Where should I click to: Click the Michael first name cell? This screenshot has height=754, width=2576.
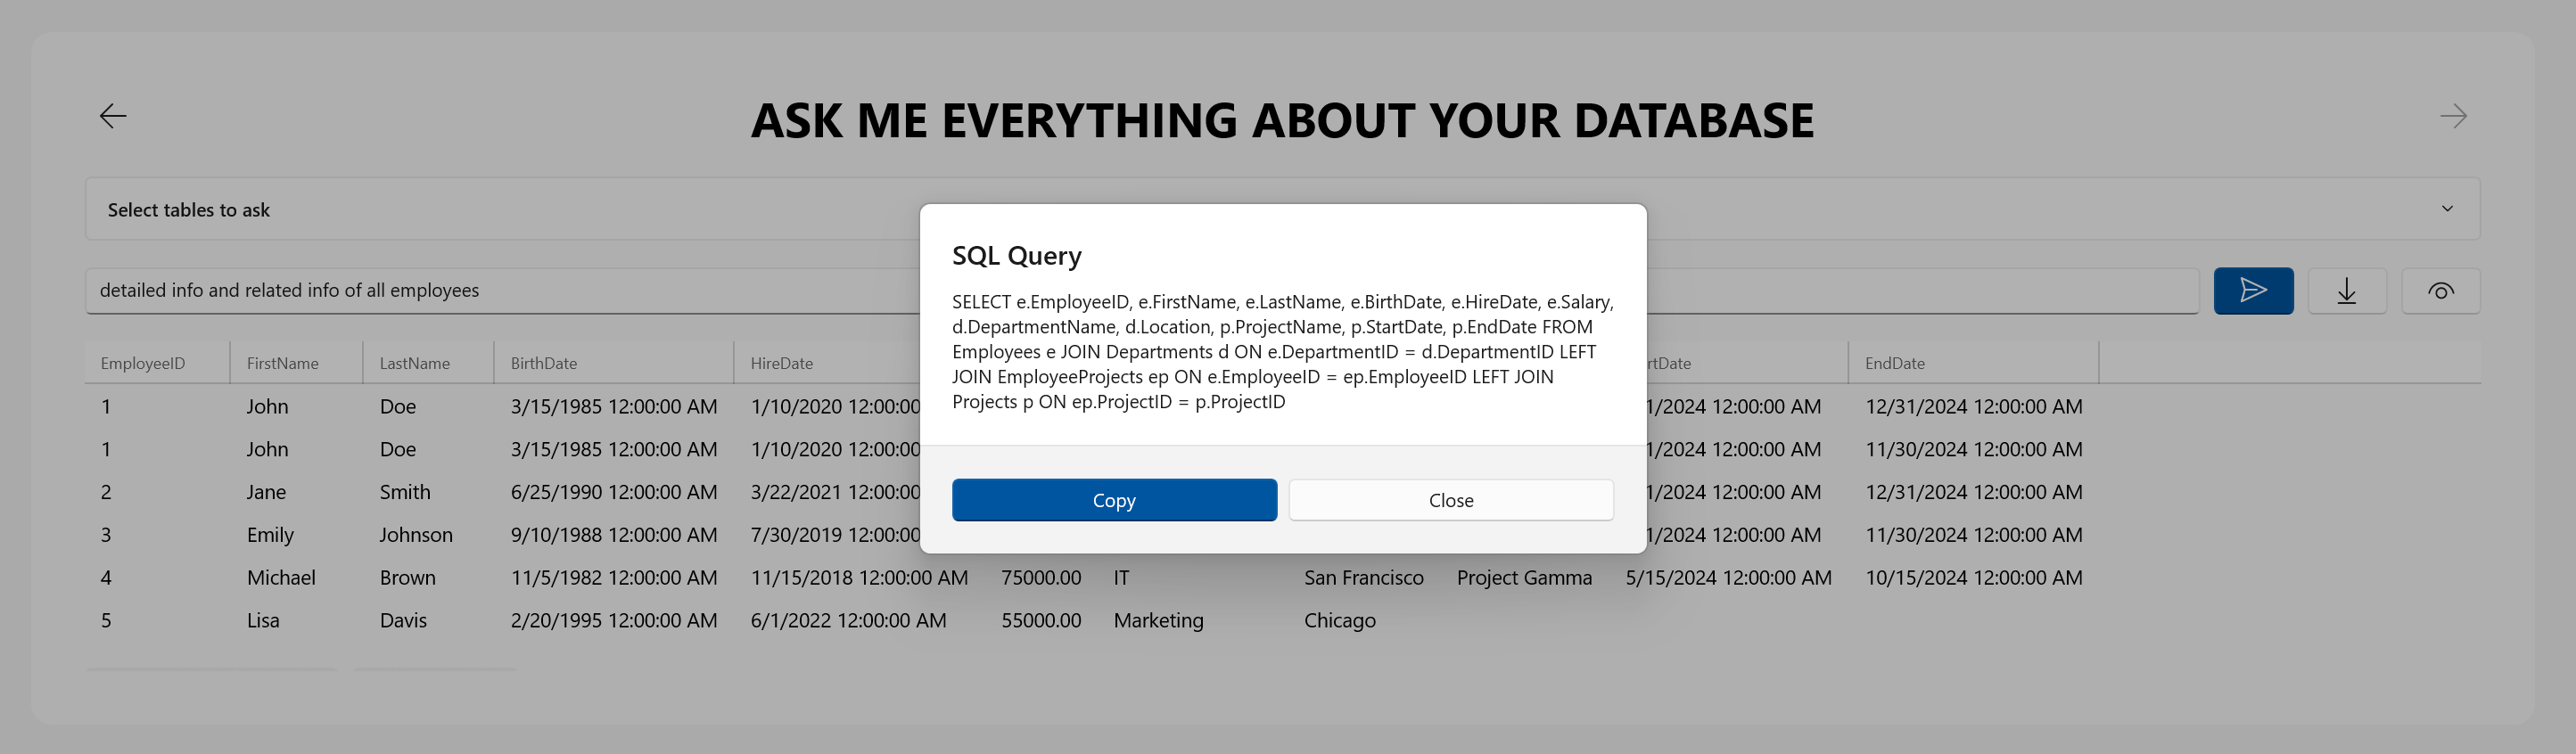(x=281, y=578)
